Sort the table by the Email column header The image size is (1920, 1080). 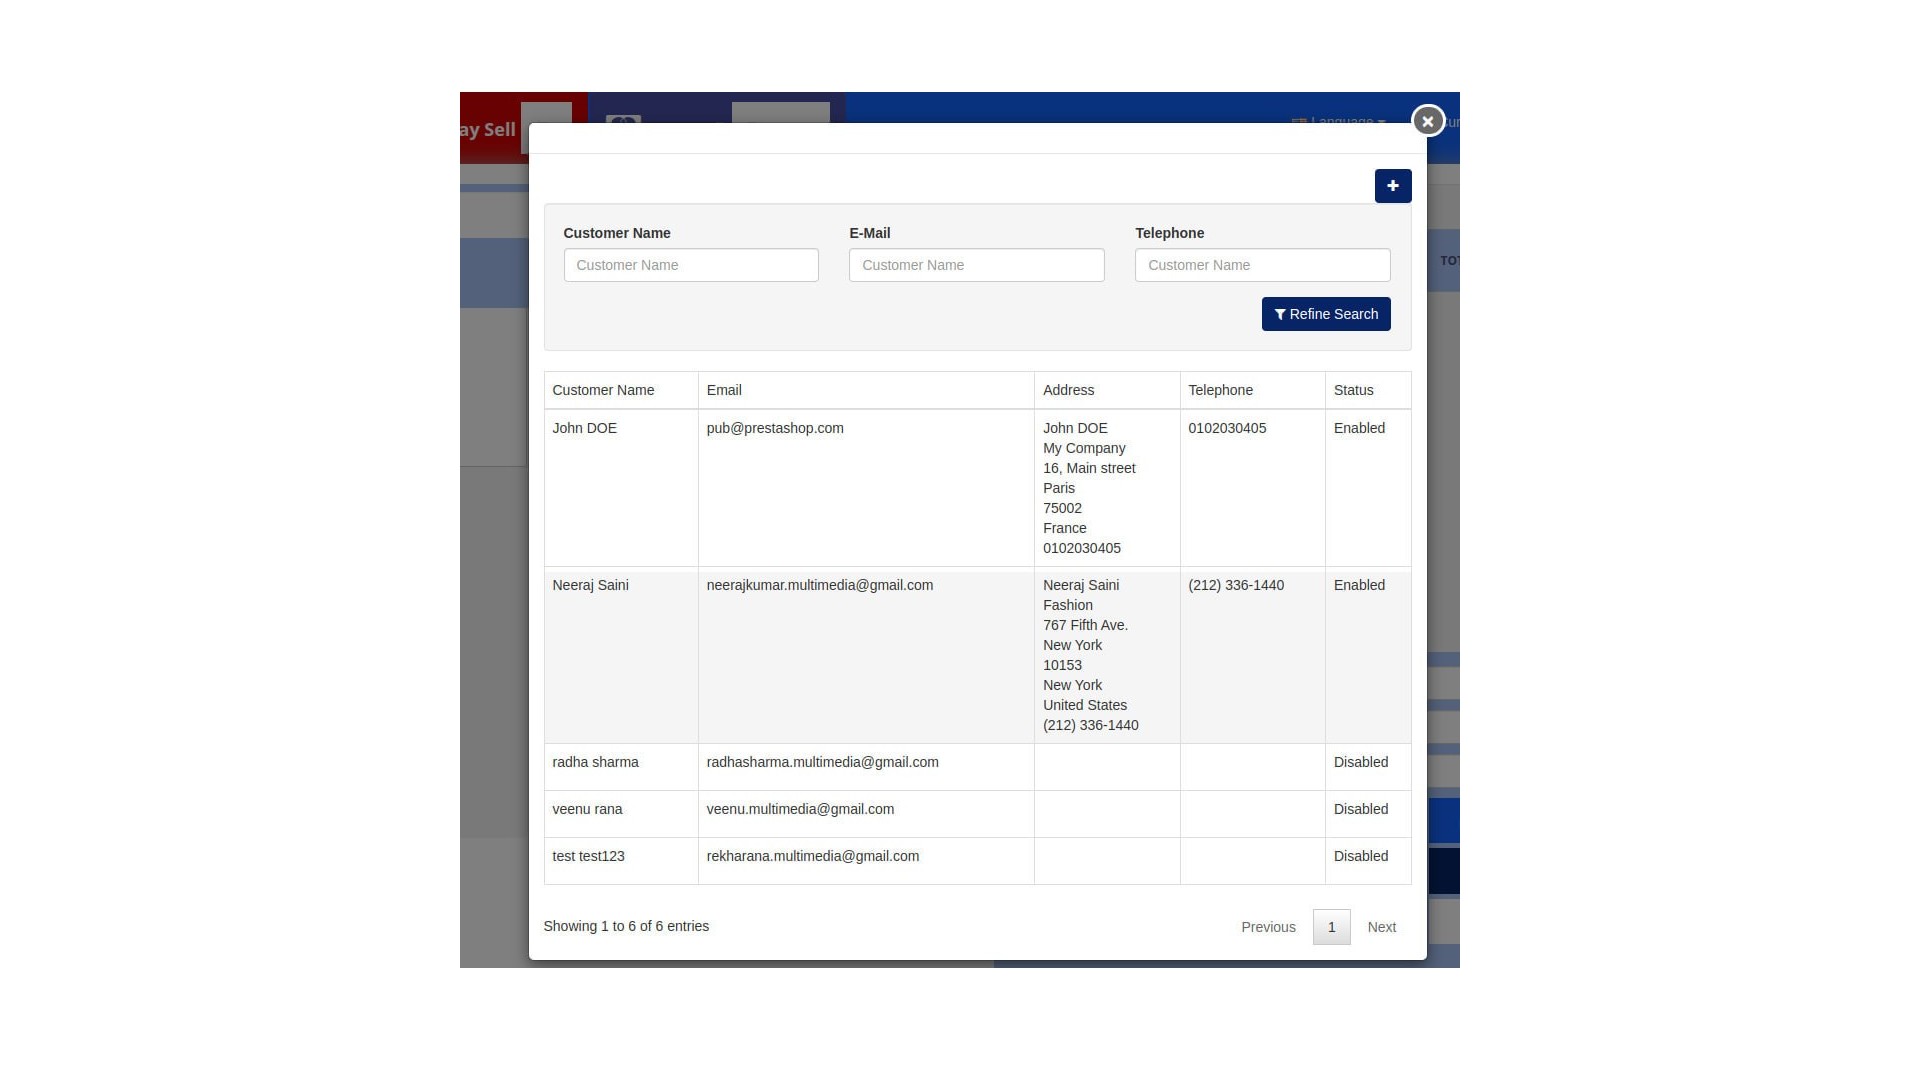click(724, 390)
